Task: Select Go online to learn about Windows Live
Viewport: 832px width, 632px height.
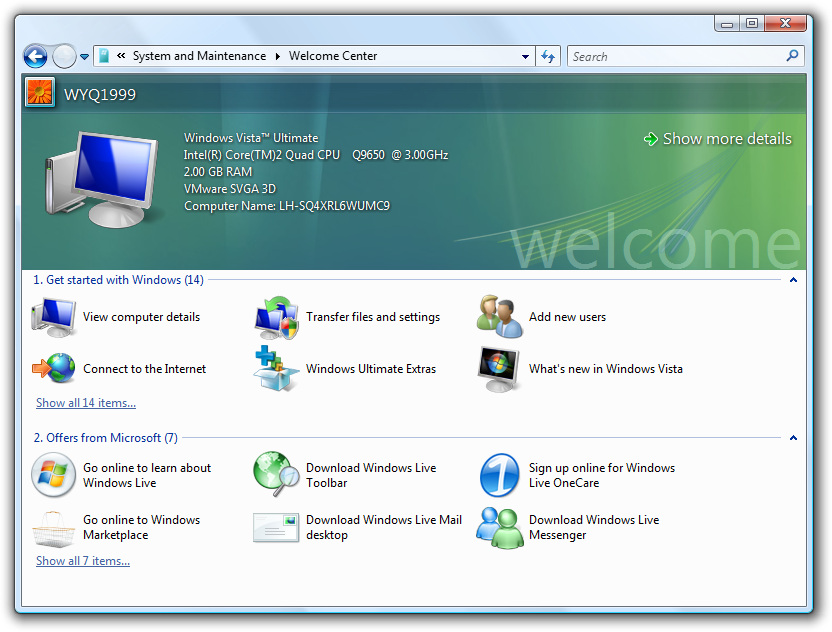Action: [147, 475]
